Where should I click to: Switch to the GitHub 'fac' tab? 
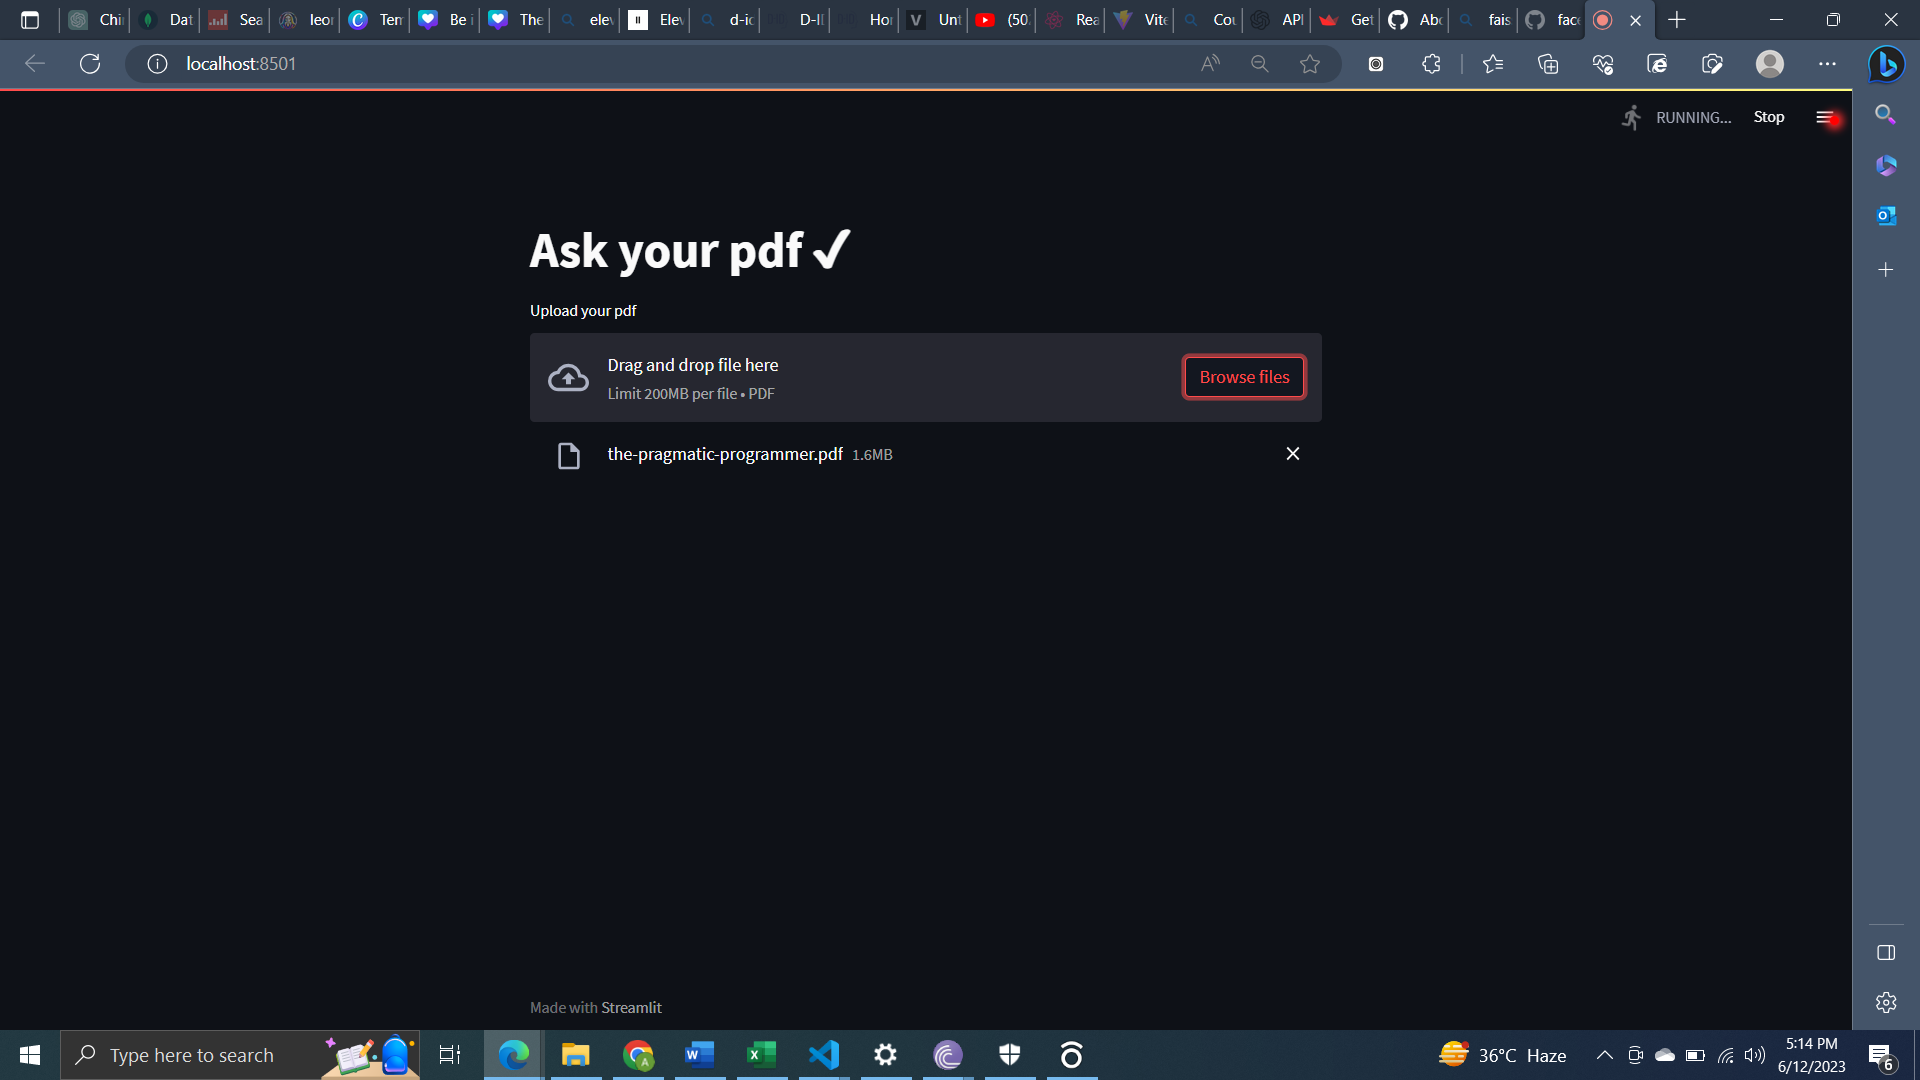point(1552,20)
